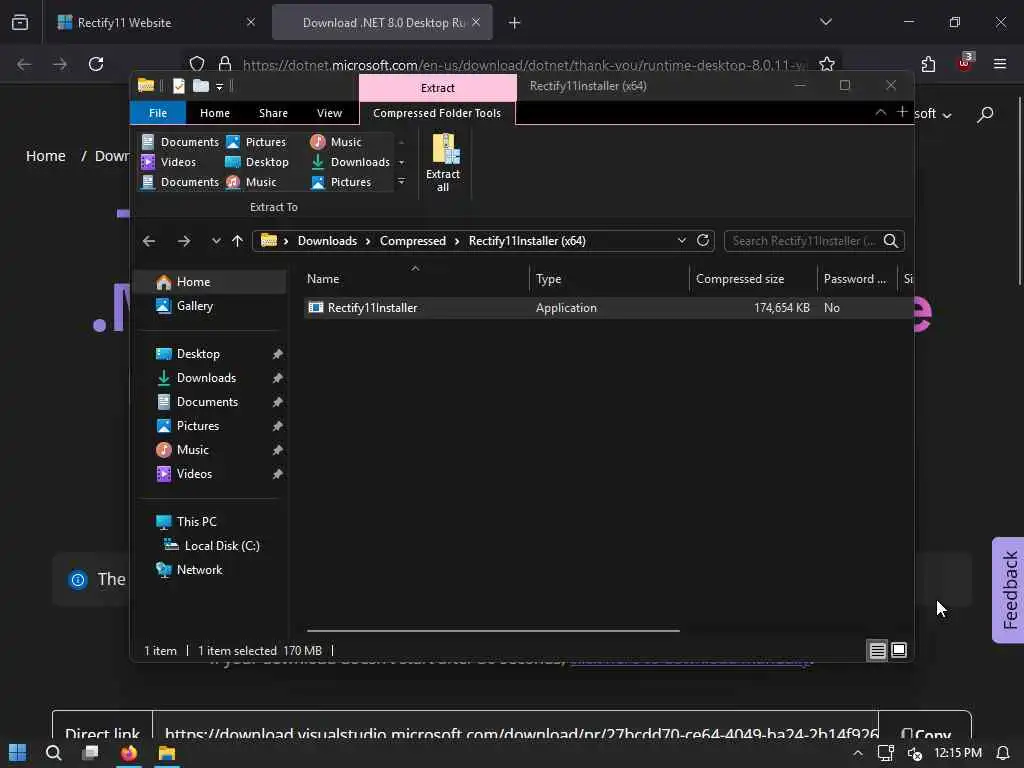Reload the page in Firefox

[96, 64]
